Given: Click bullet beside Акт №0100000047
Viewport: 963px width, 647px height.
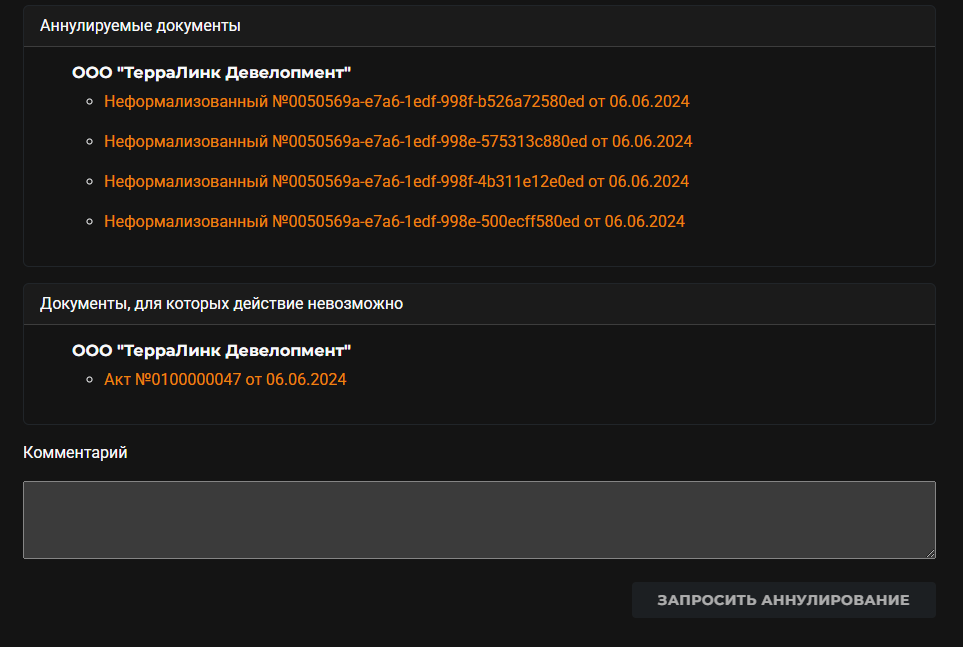Looking at the screenshot, I should coord(90,379).
